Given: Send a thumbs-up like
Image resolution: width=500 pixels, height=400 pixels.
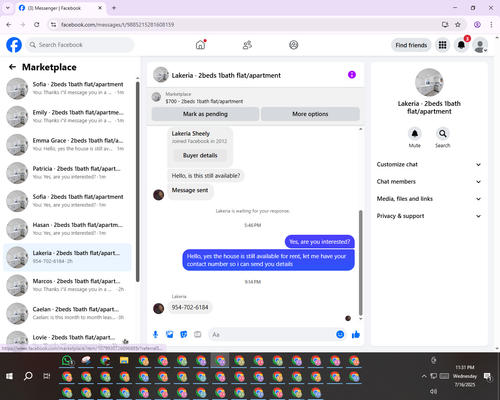Looking at the screenshot, I should [356, 334].
